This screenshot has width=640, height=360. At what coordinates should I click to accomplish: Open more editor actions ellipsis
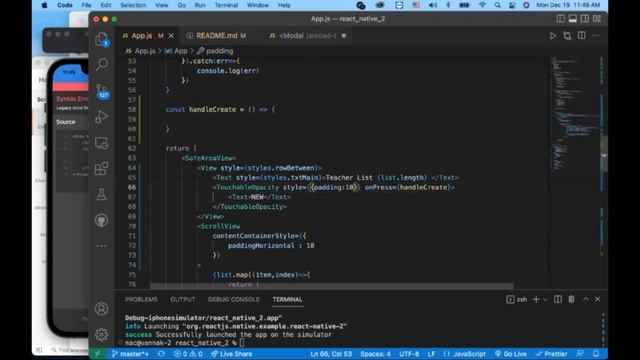(596, 36)
